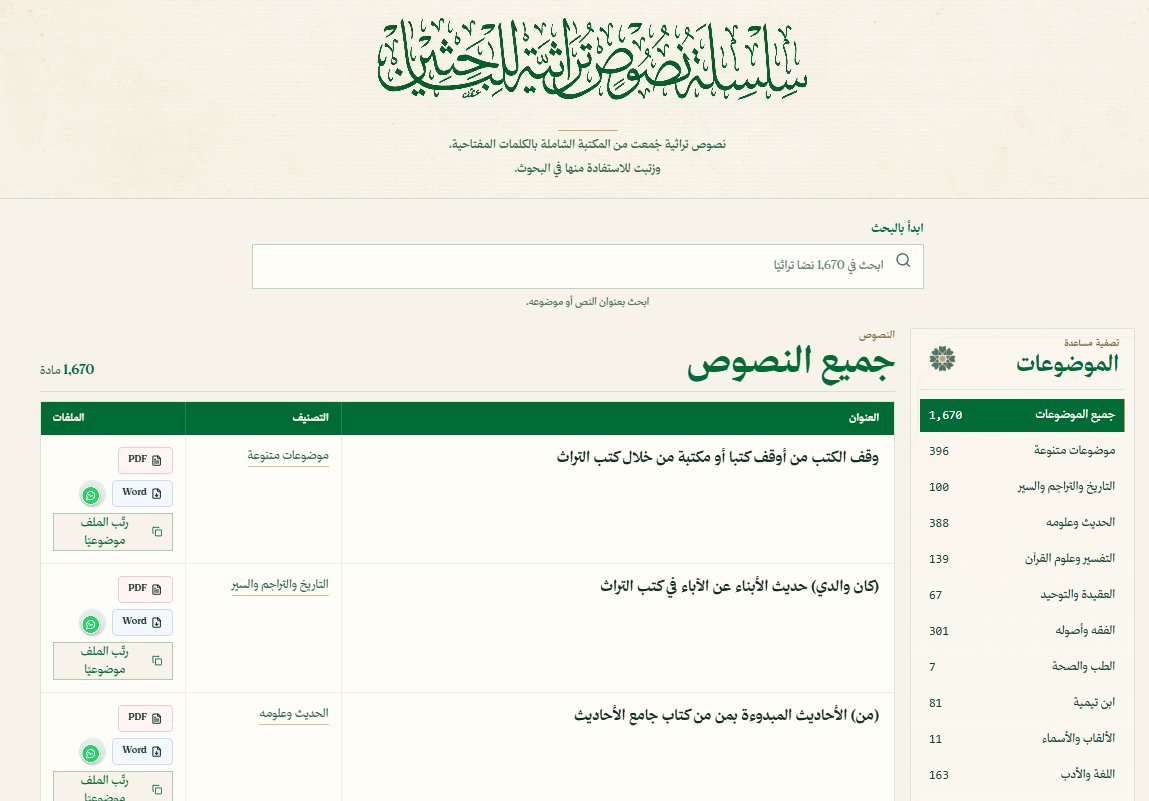Viewport: 1149px width, 801px height.
Task: Open title (من) الأحاديث المبدوءة بمن
Action: click(x=726, y=715)
